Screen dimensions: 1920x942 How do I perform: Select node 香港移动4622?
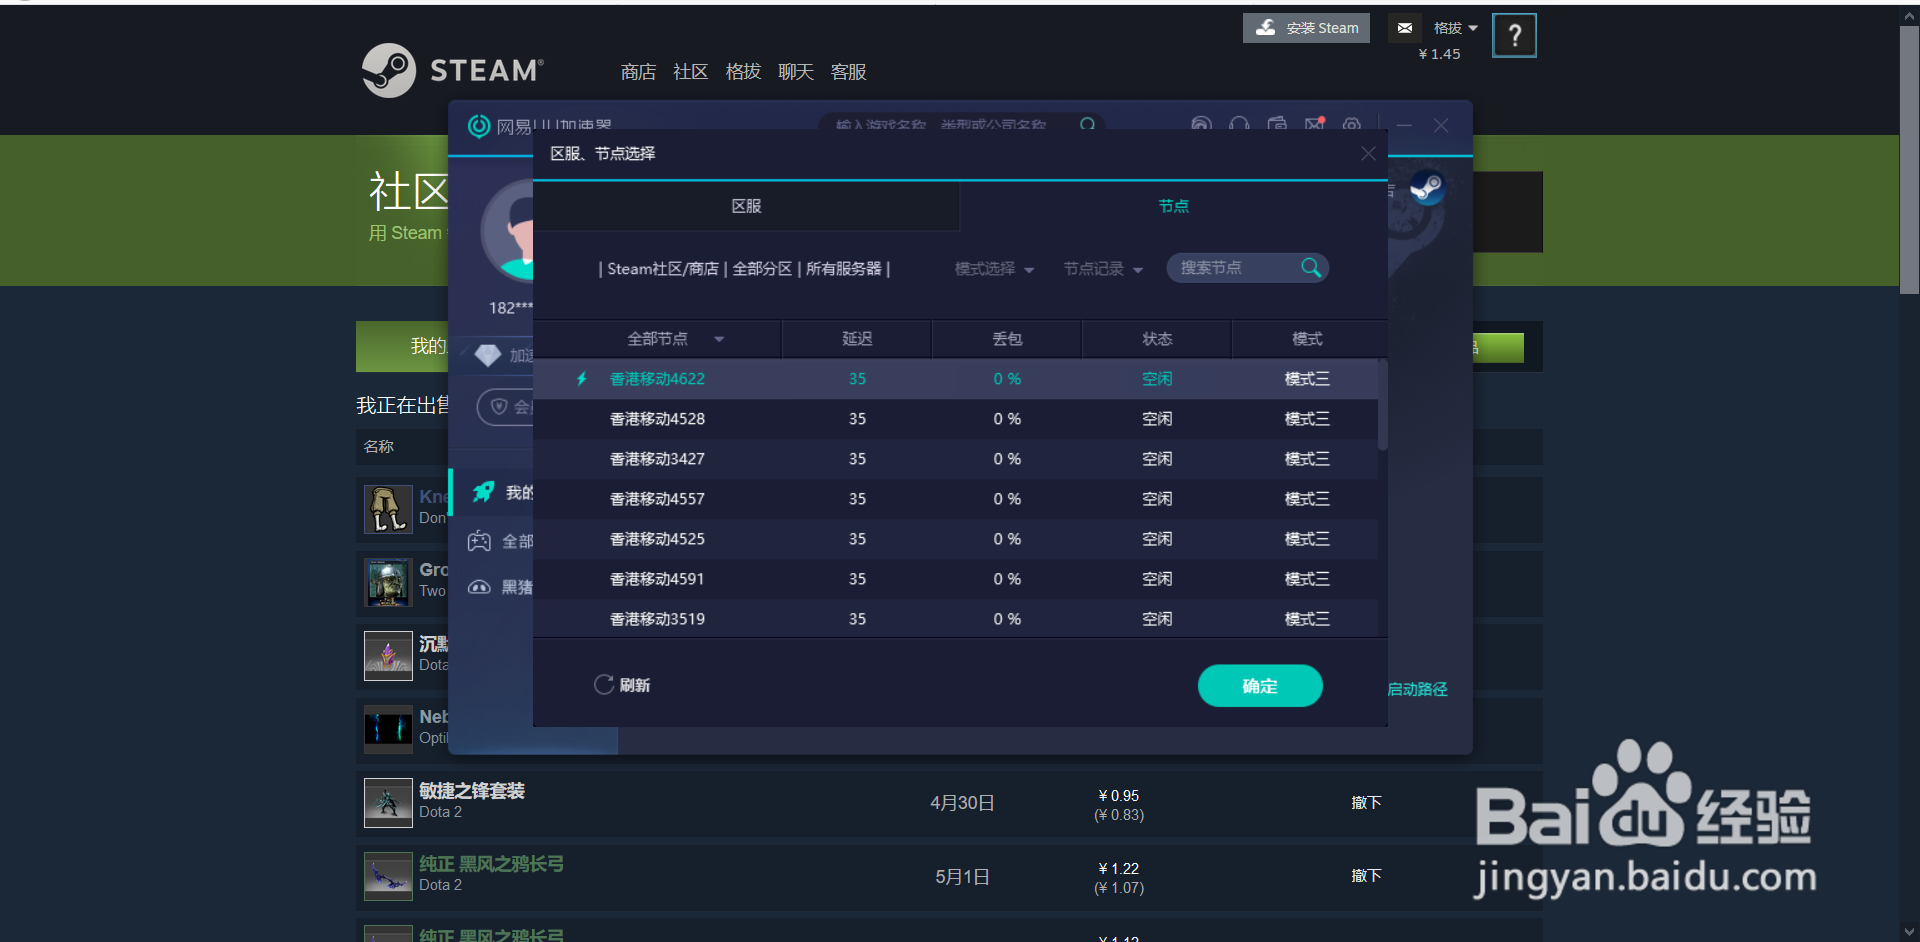[x=955, y=379]
